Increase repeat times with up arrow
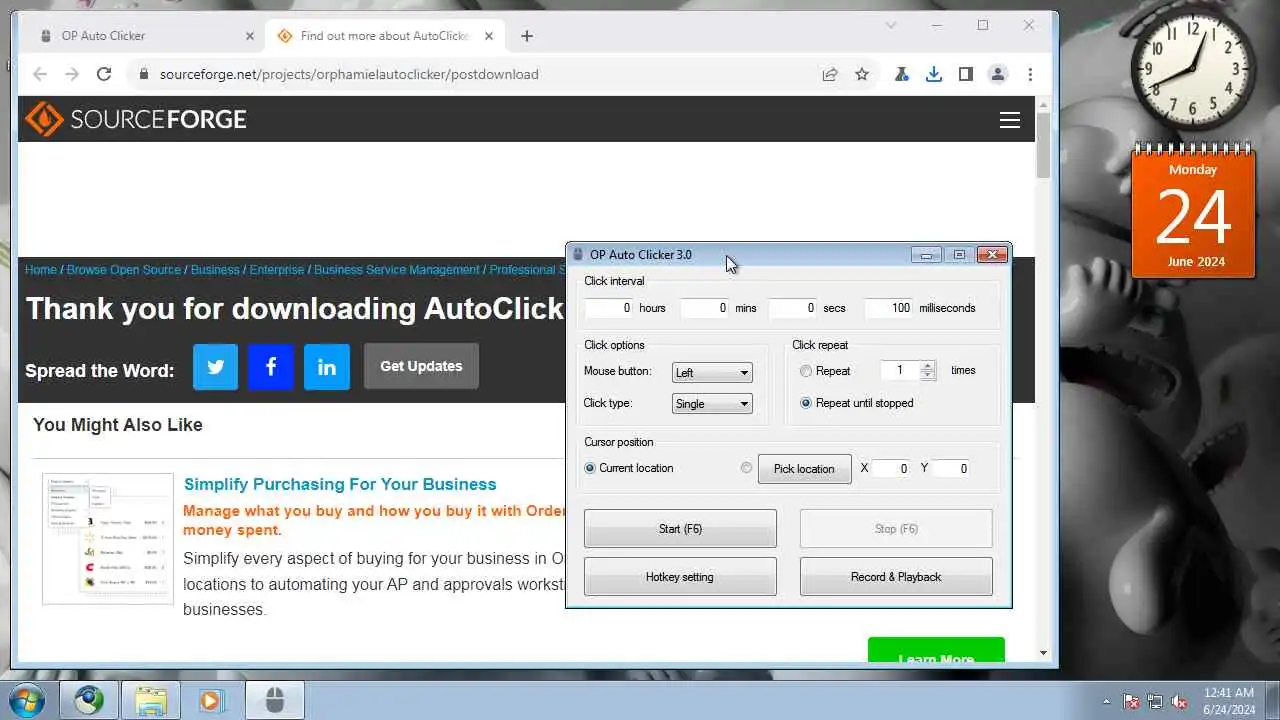The height and width of the screenshot is (720, 1280). coord(928,365)
